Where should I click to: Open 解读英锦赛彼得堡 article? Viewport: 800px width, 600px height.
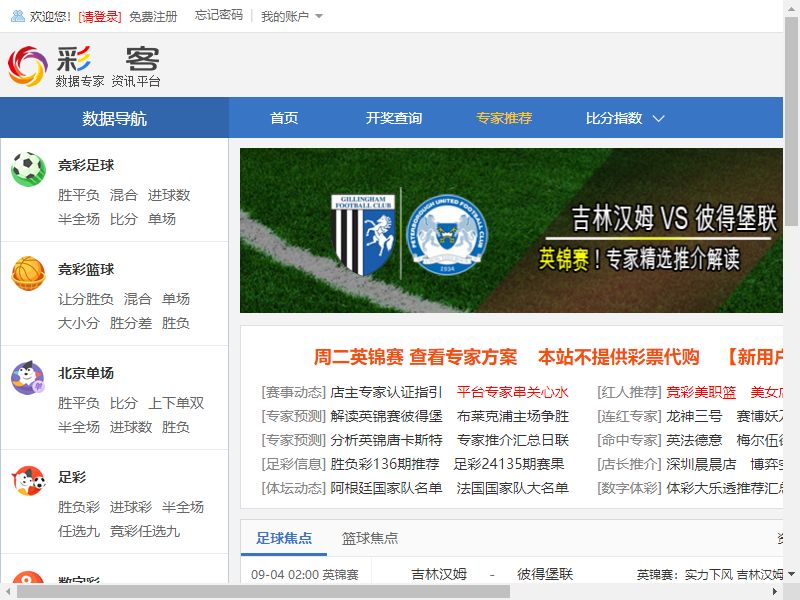pyautogui.click(x=386, y=416)
